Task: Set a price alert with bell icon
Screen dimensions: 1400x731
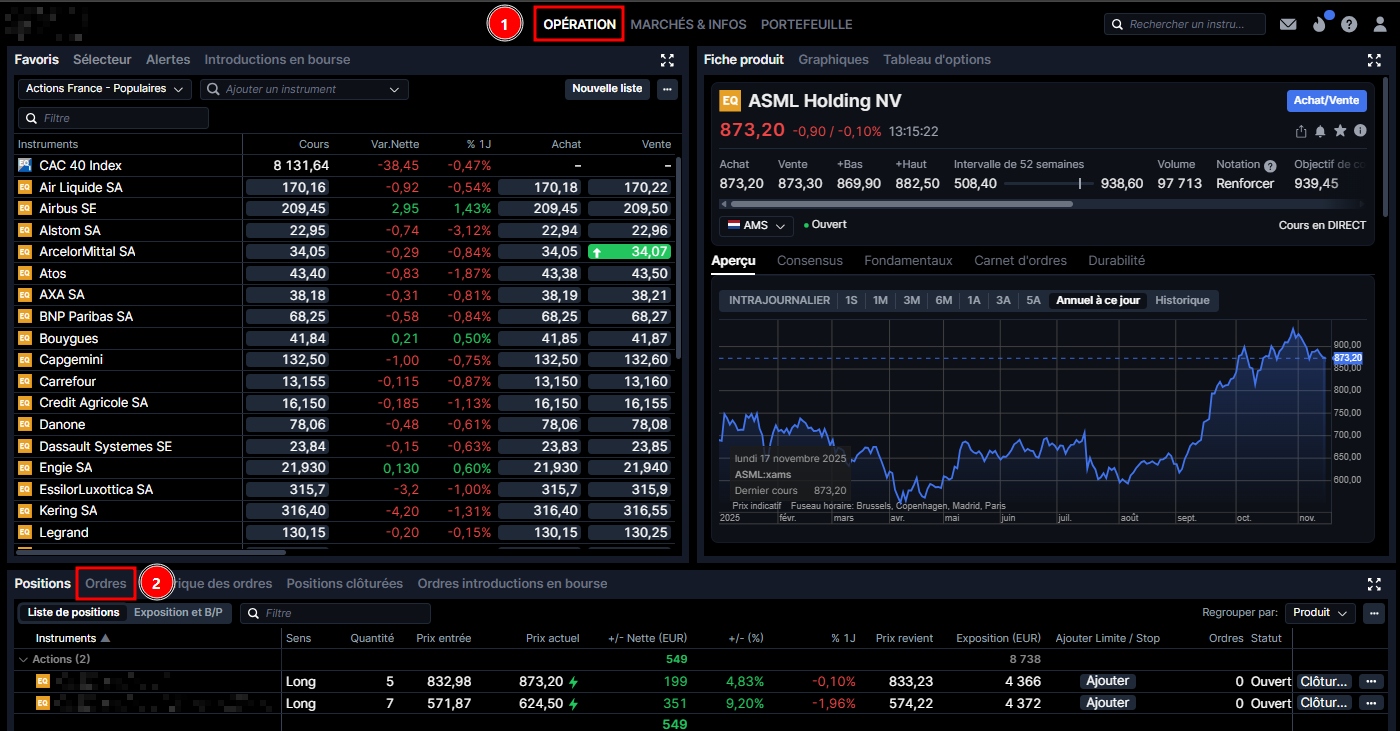Action: (1320, 131)
